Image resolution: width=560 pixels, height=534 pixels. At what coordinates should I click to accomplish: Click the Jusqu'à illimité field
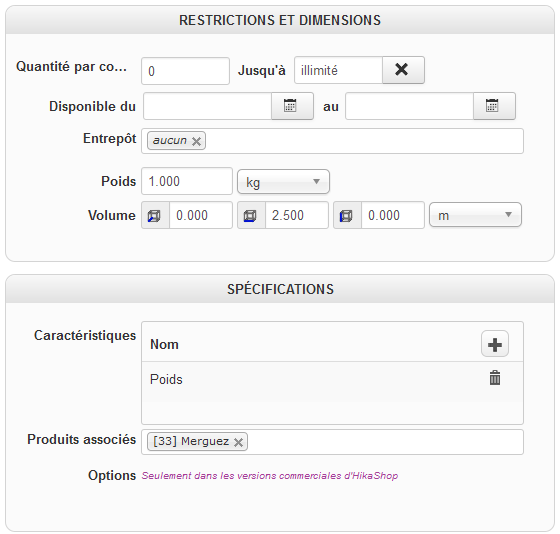click(338, 70)
